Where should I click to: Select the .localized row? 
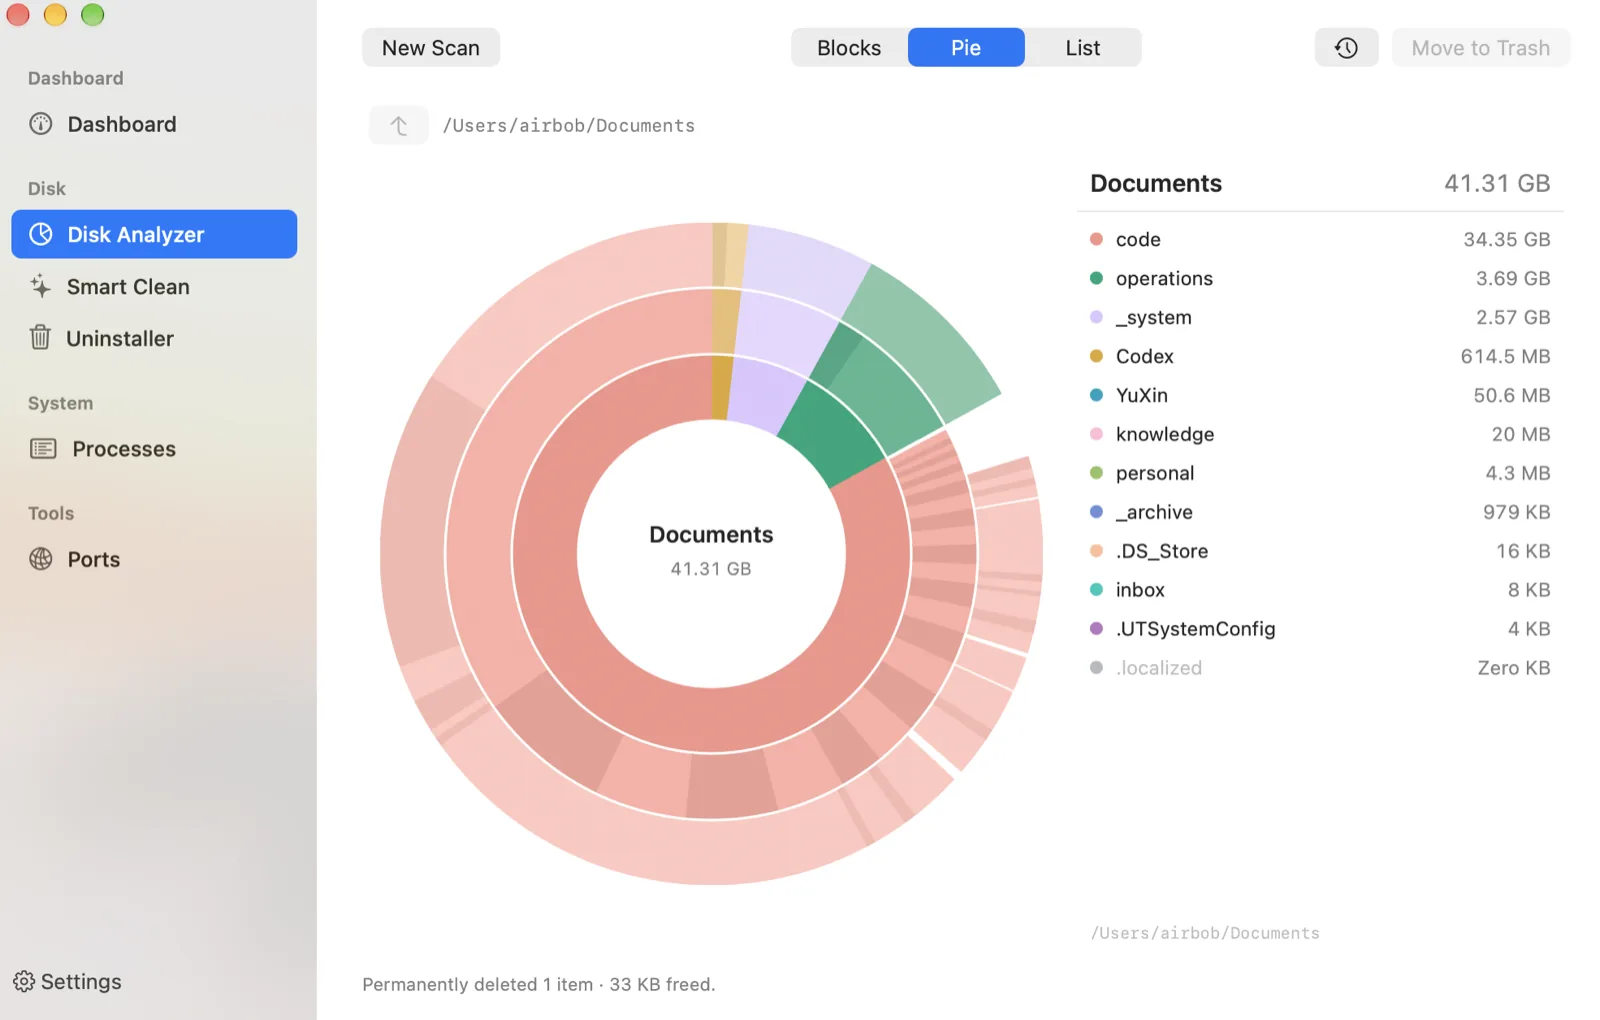(1320, 668)
